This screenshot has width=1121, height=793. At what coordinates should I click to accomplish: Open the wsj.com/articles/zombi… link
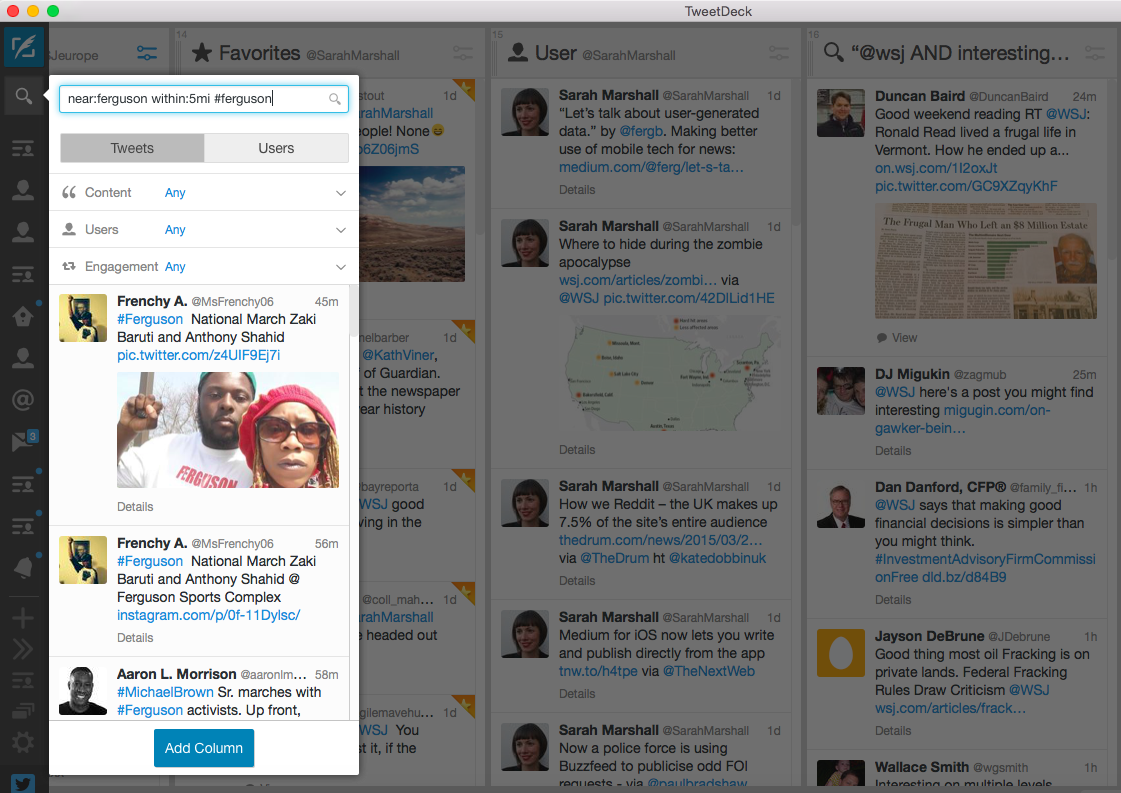click(x=638, y=280)
